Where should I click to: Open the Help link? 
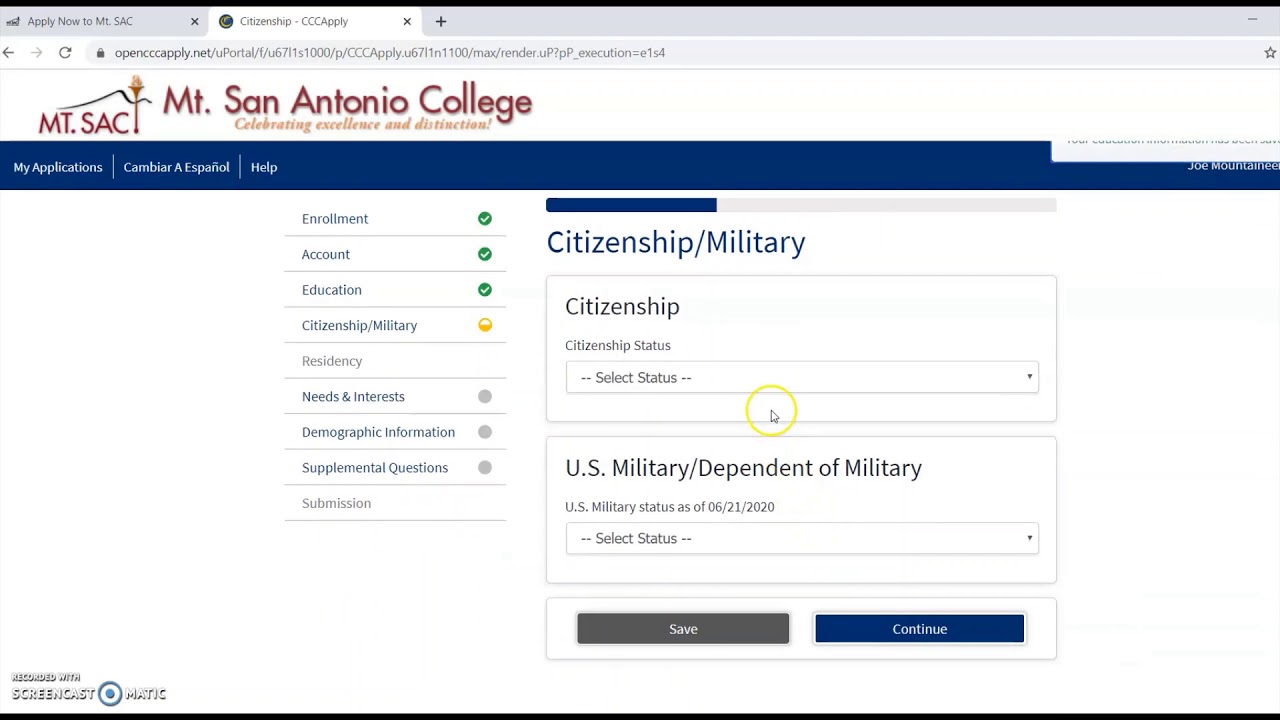pyautogui.click(x=264, y=167)
